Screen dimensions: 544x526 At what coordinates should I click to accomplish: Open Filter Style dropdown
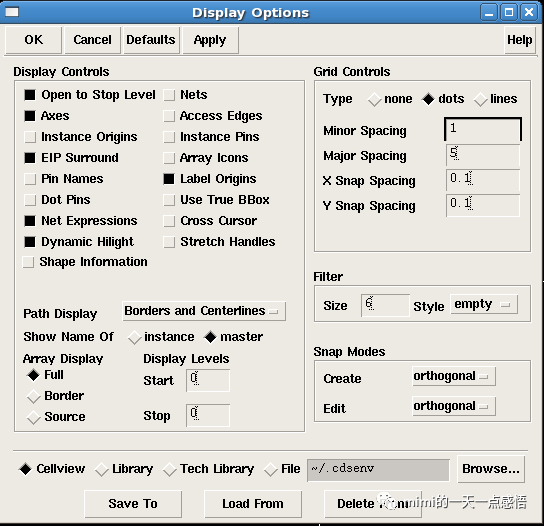[484, 304]
